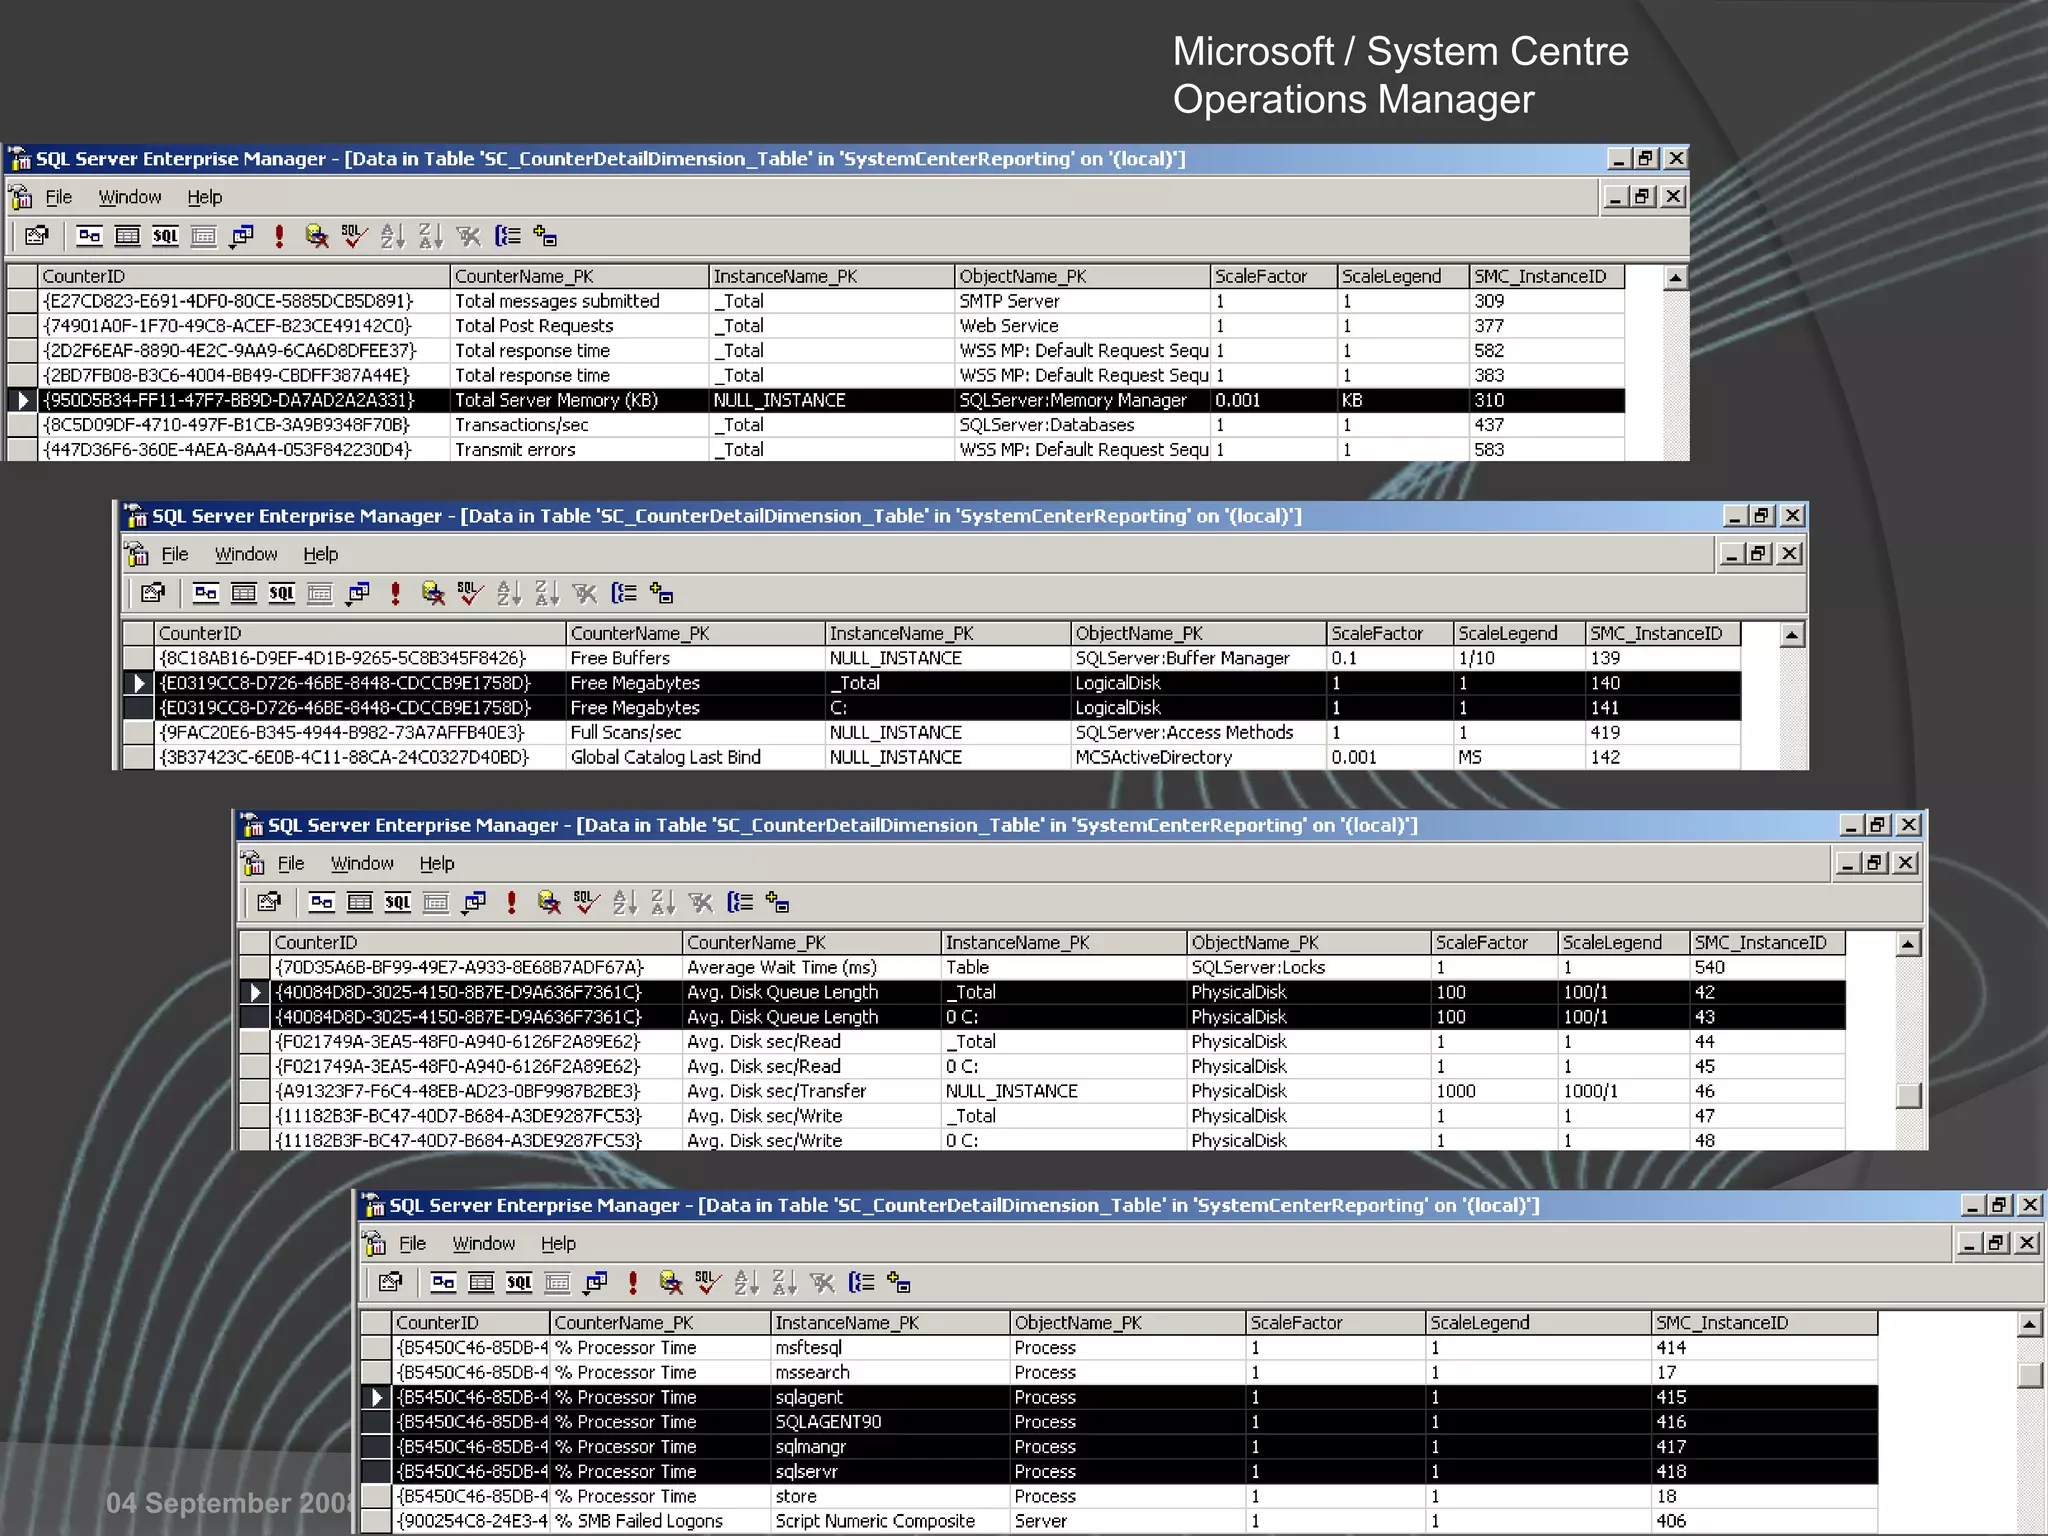Viewport: 2048px width, 1536px height.
Task: Show diagram pane in SMTP Server window
Action: tap(89, 236)
